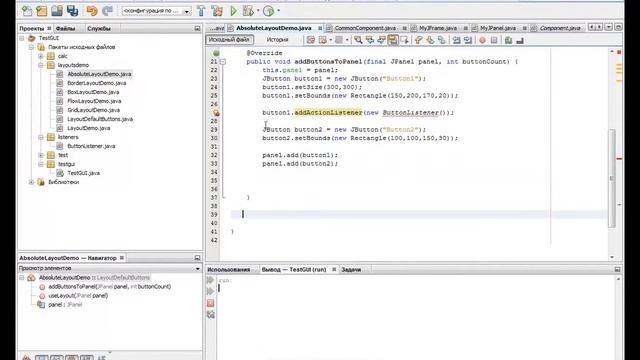Expand the Libraries (Библиотеки) node
Screen dimensions: 640x360
tap(31, 182)
